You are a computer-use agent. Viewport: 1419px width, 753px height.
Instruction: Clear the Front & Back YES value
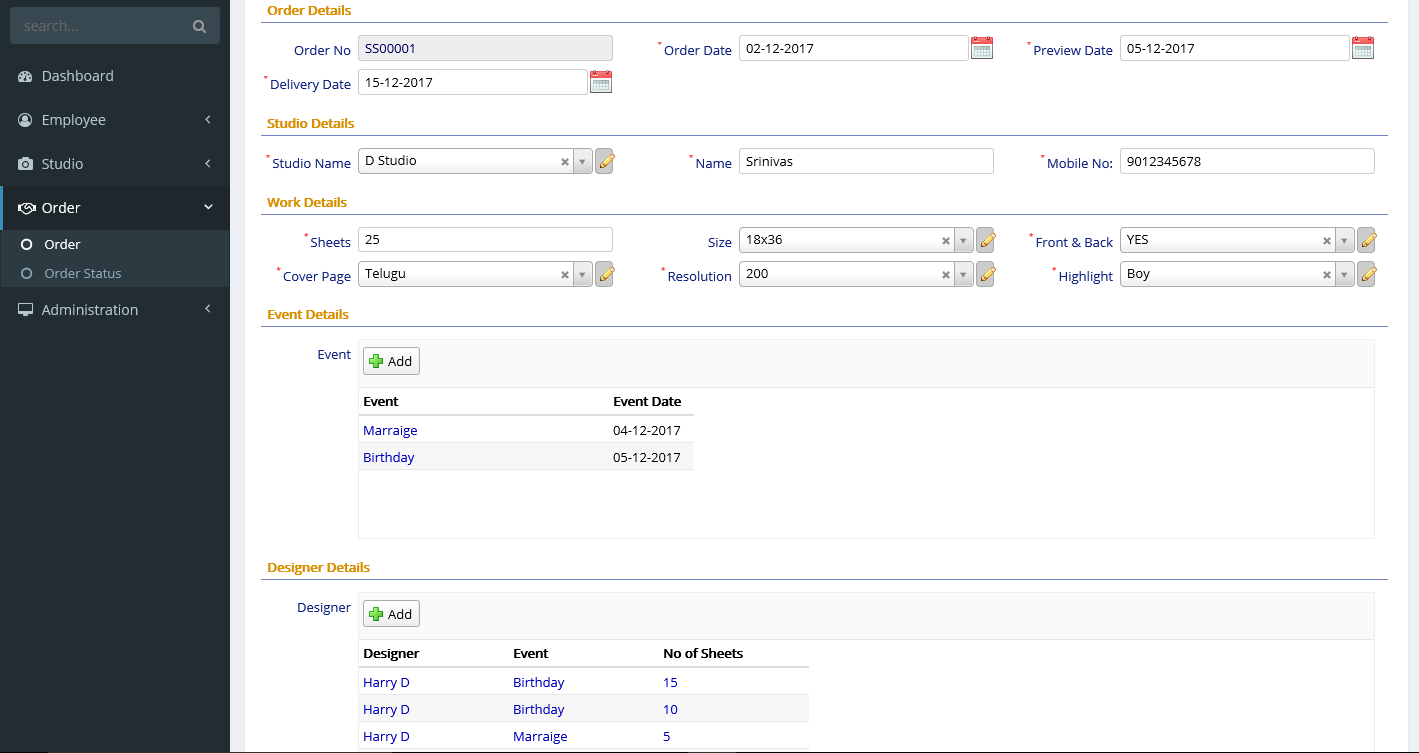pos(1327,239)
